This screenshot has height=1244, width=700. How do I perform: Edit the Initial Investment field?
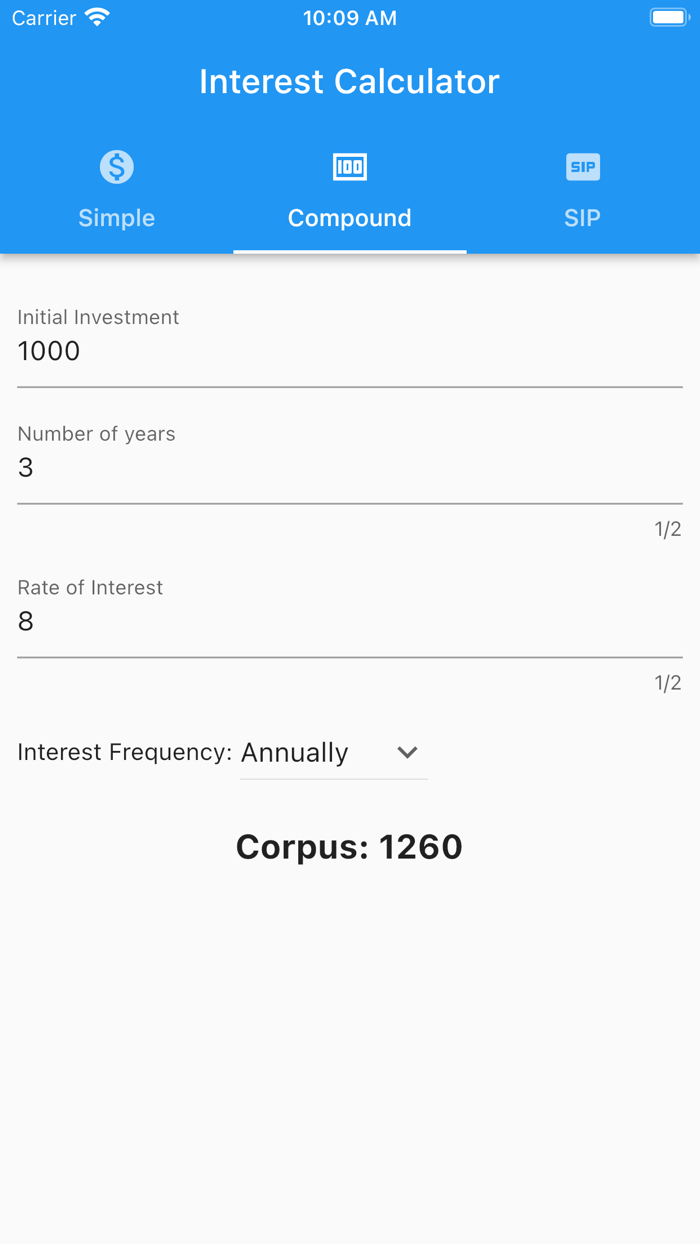pyautogui.click(x=349, y=351)
